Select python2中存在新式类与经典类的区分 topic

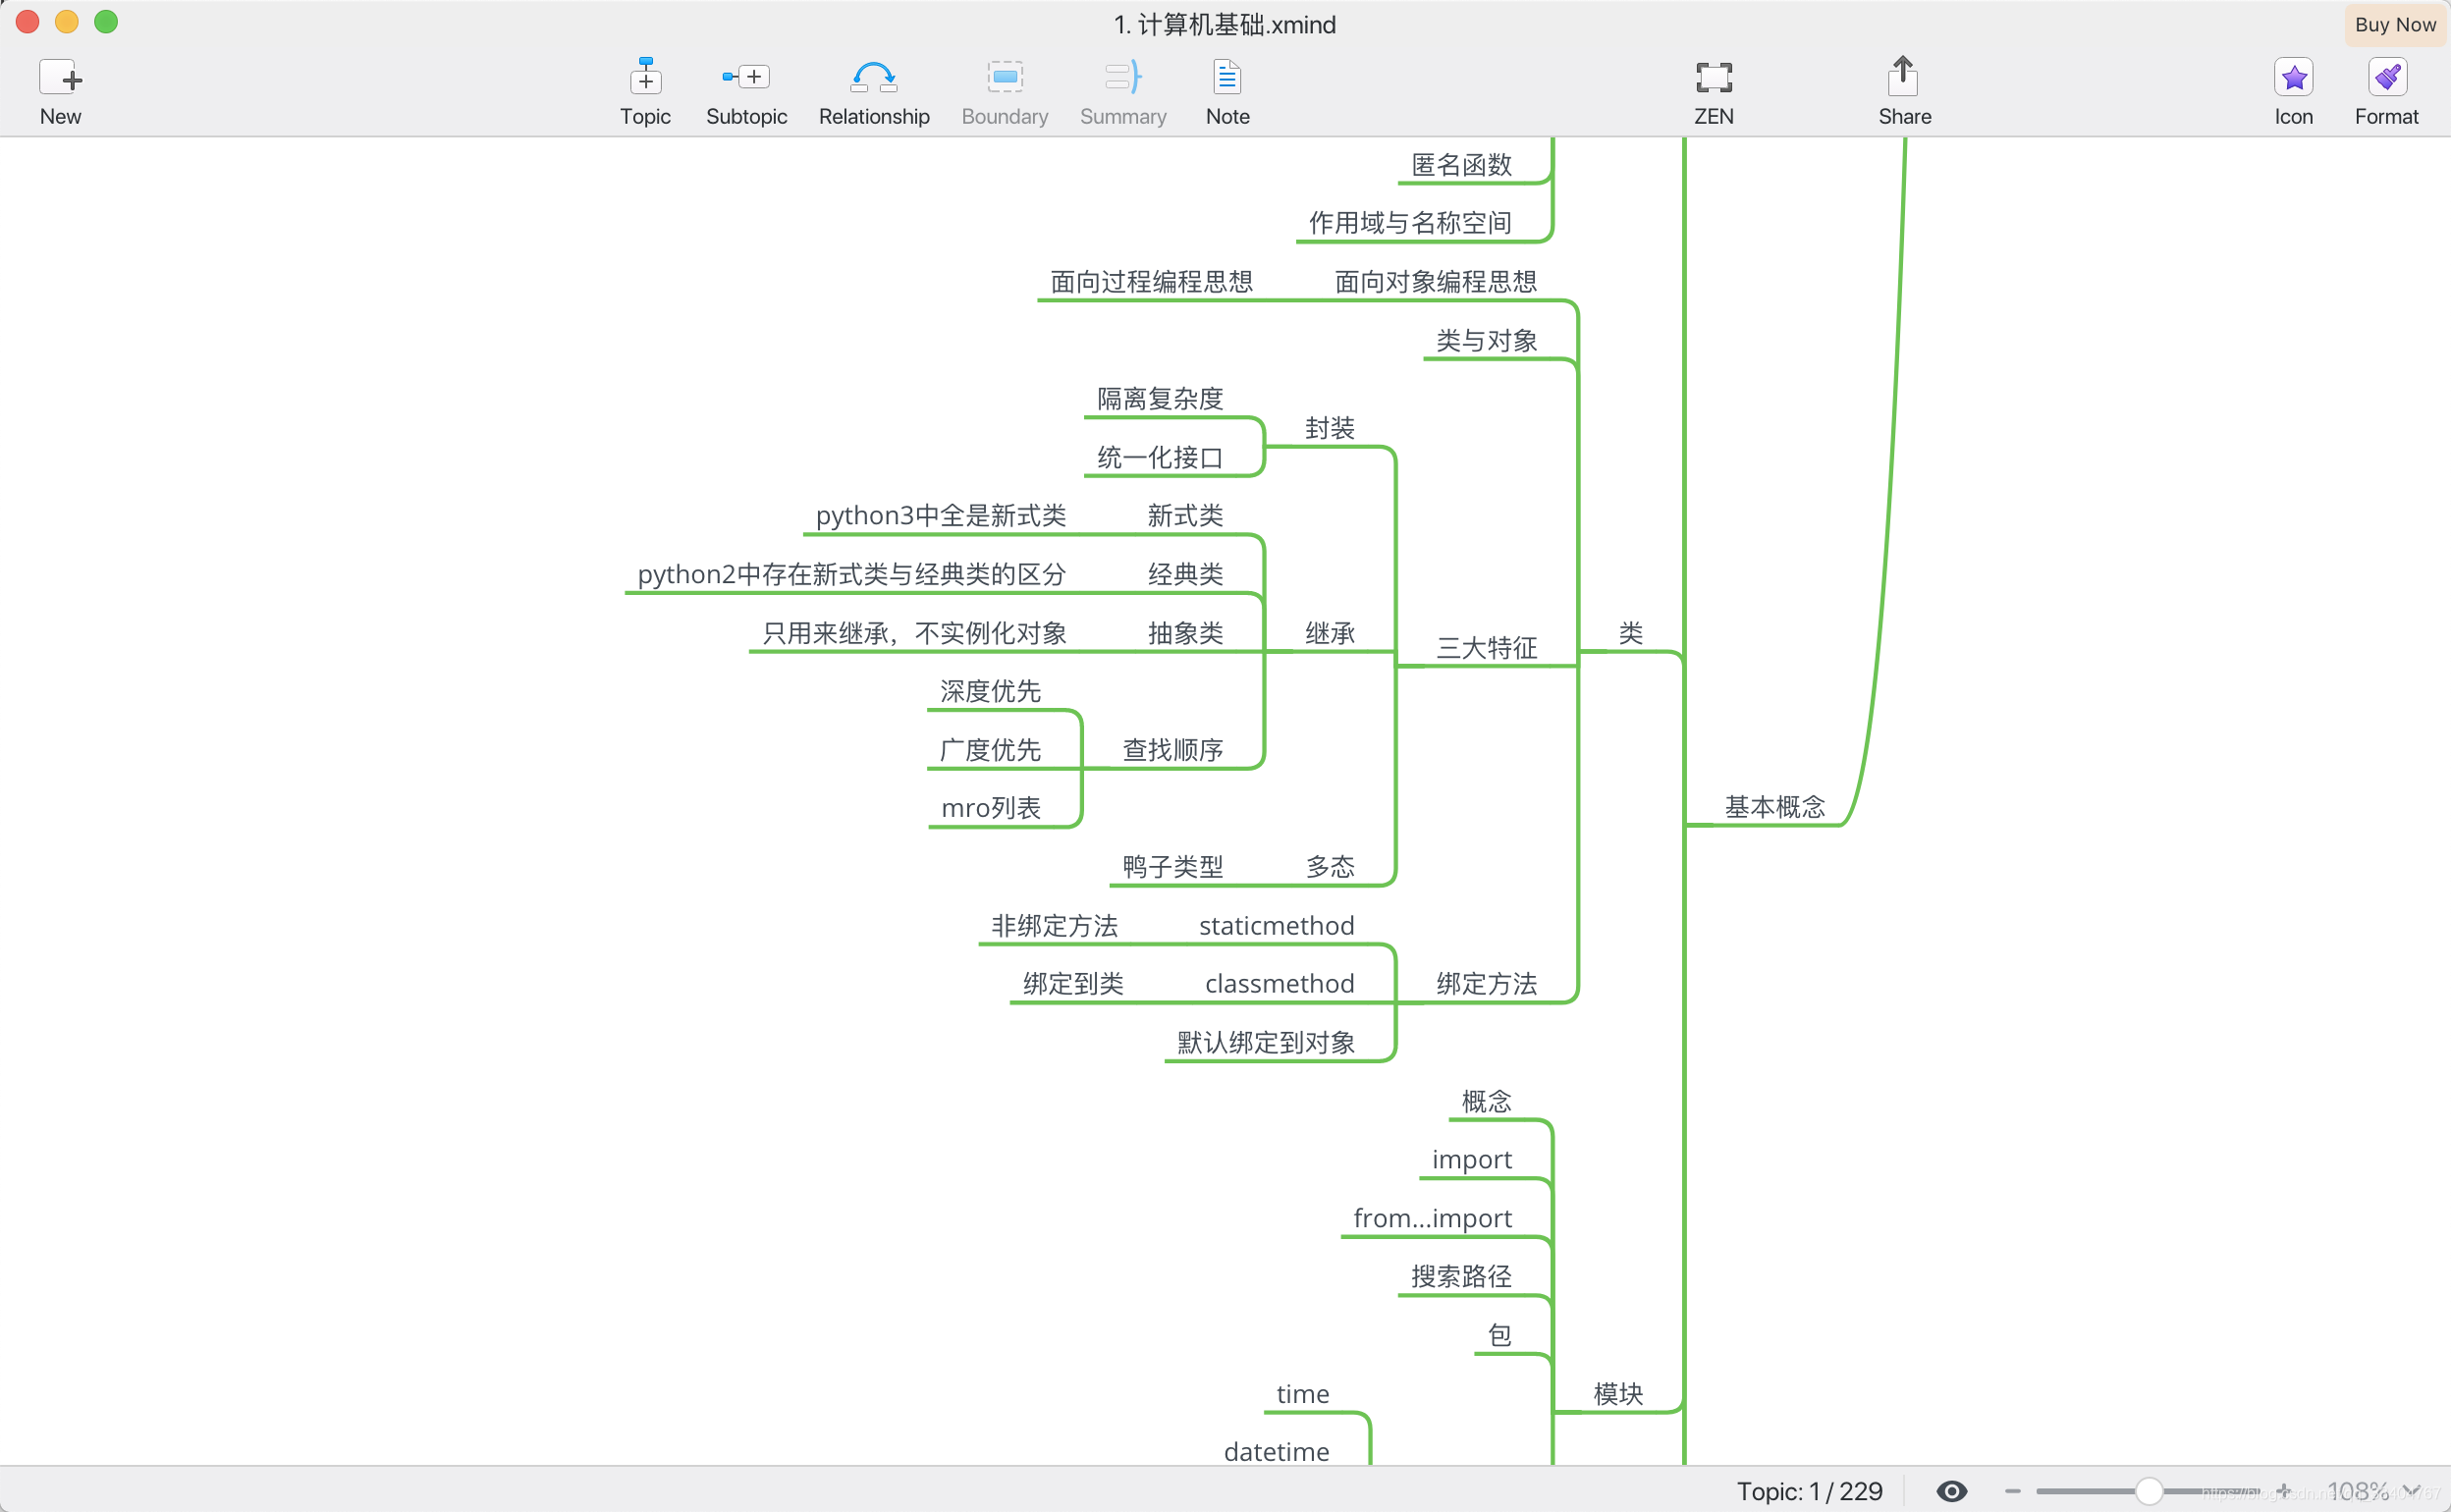pos(852,574)
